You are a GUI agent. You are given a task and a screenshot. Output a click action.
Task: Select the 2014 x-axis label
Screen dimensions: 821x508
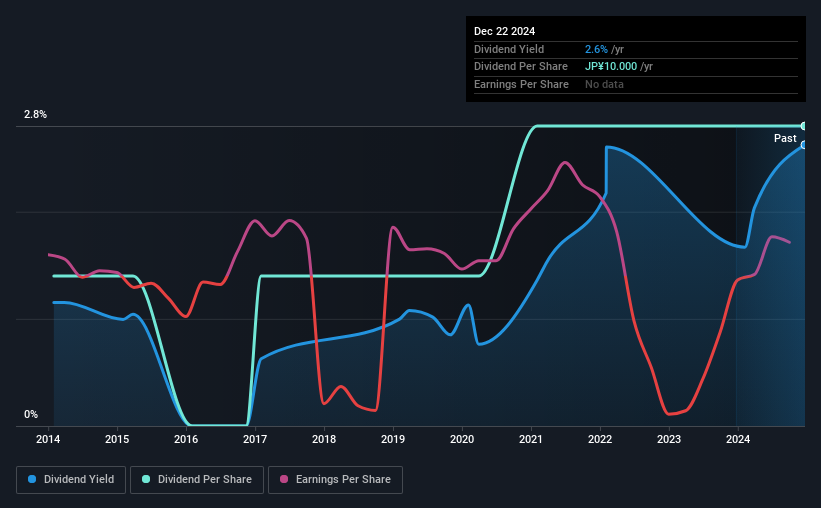48,439
